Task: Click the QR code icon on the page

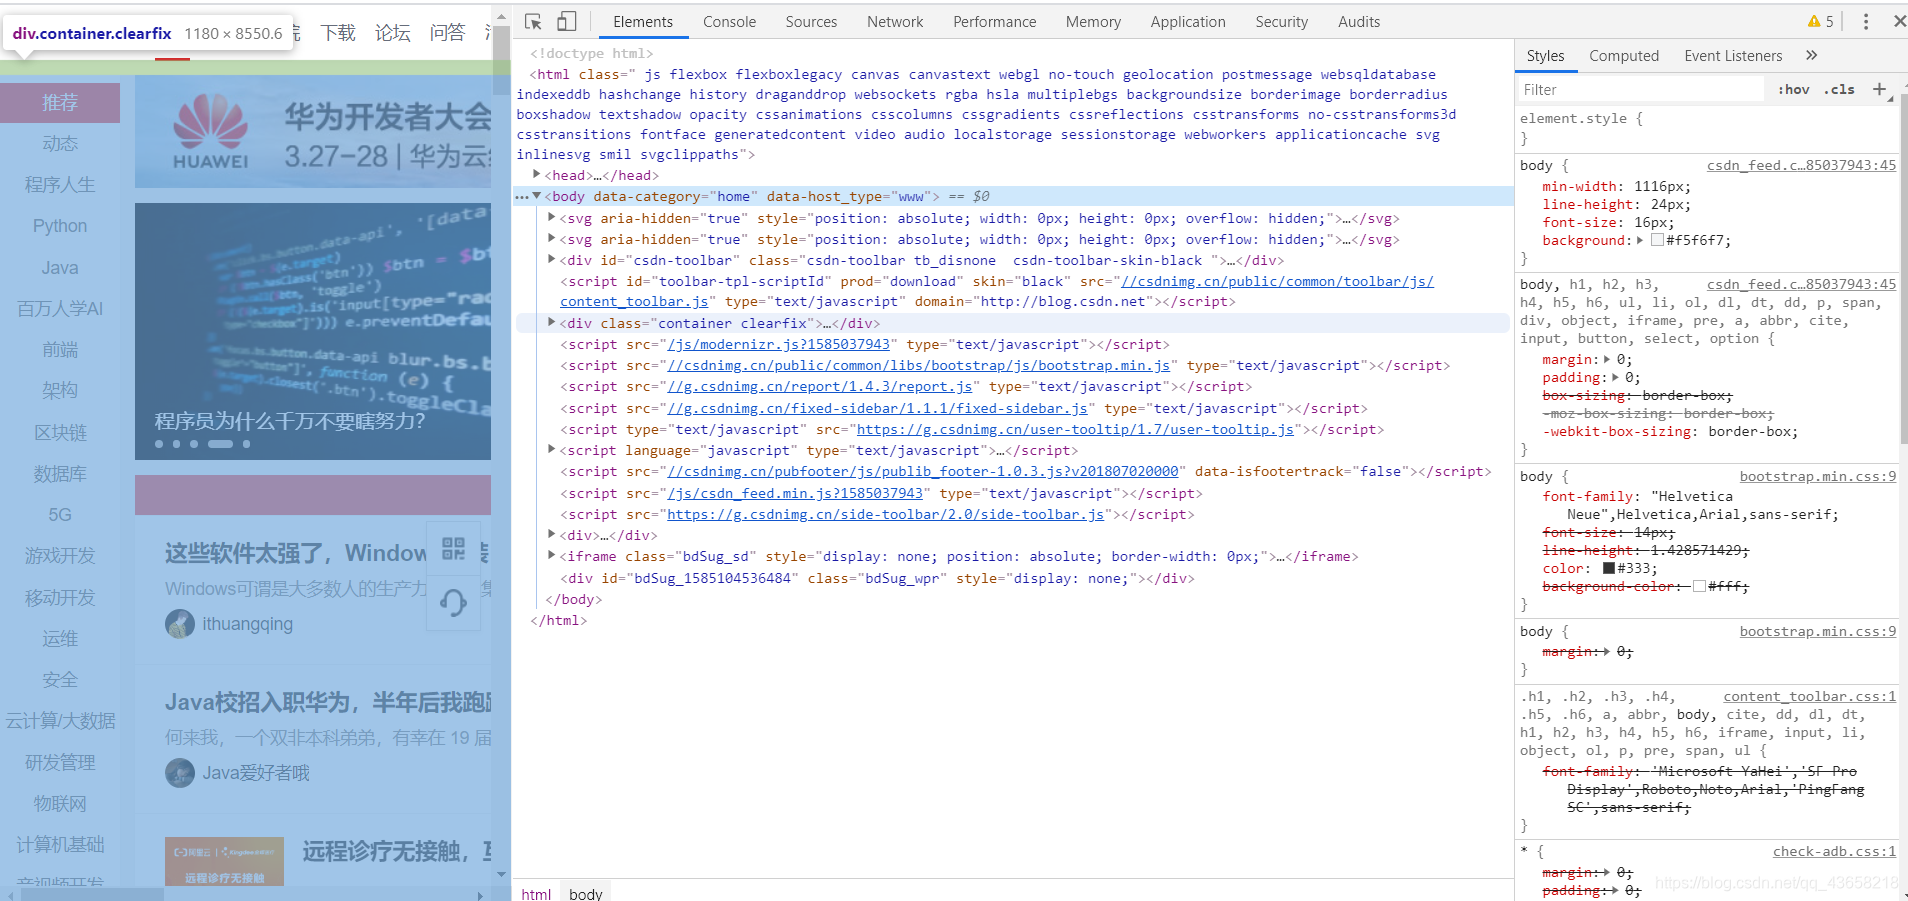Action: pyautogui.click(x=453, y=548)
